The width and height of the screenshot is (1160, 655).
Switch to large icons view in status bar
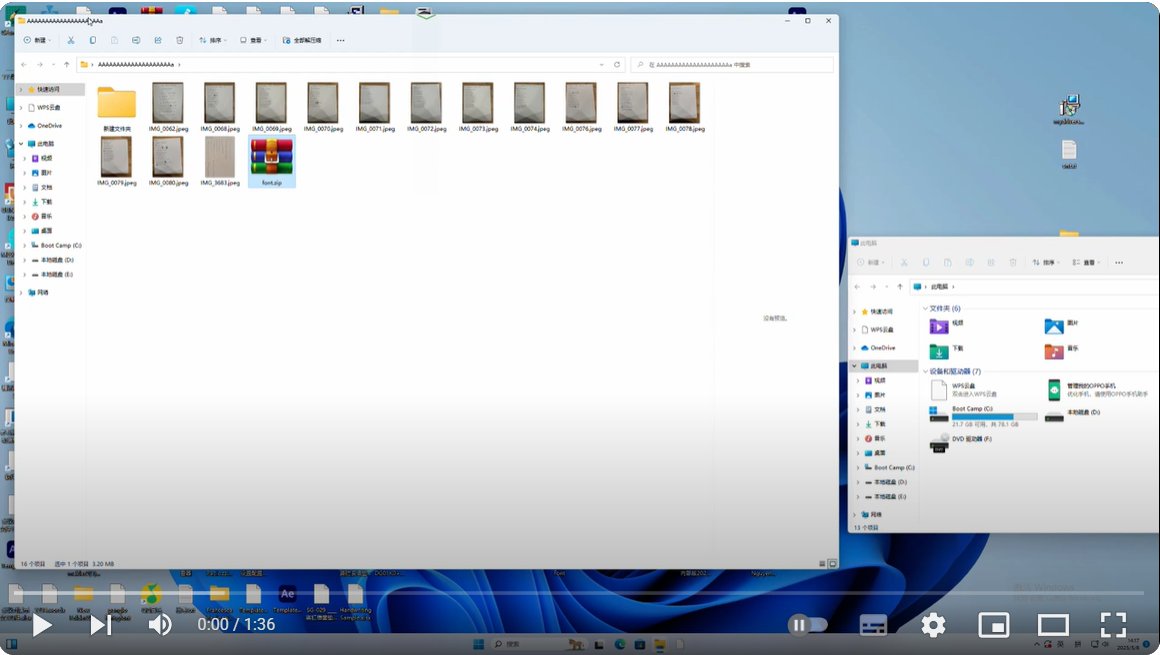point(832,564)
